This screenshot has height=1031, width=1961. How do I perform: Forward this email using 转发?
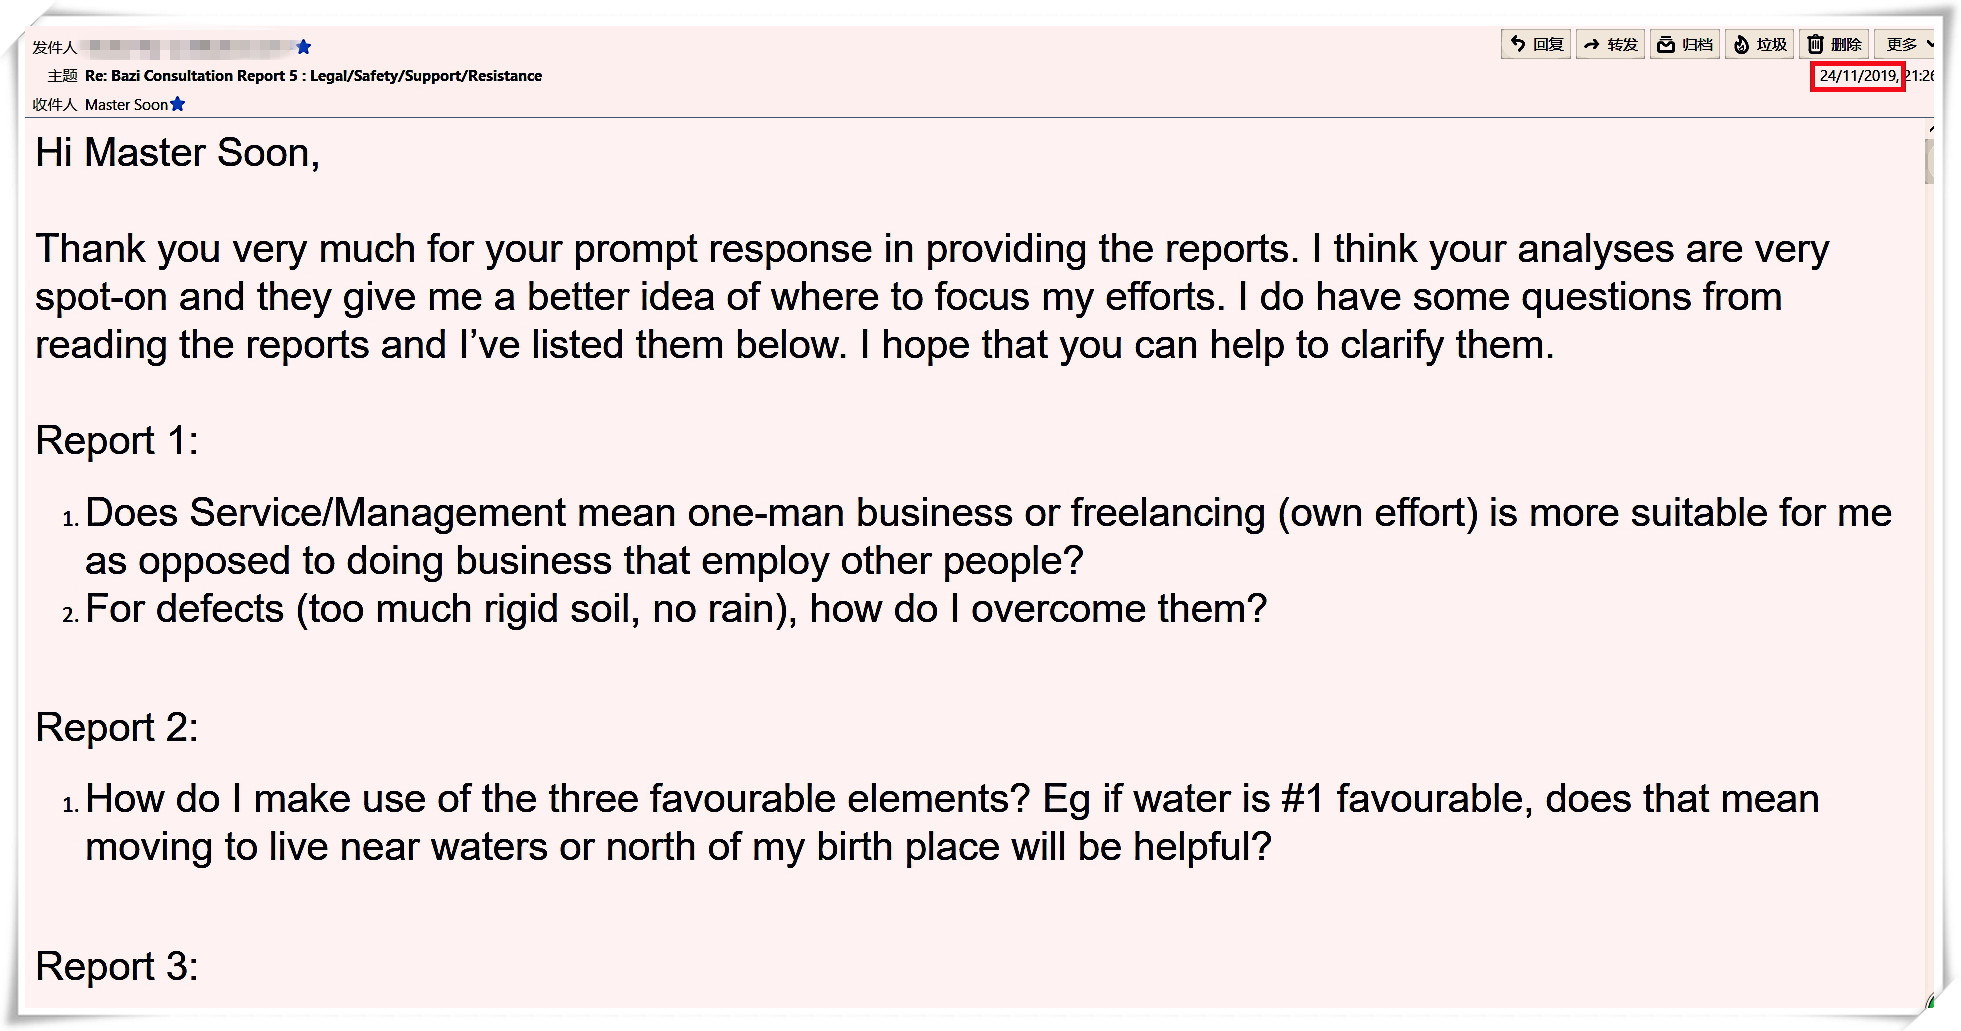(x=1610, y=45)
